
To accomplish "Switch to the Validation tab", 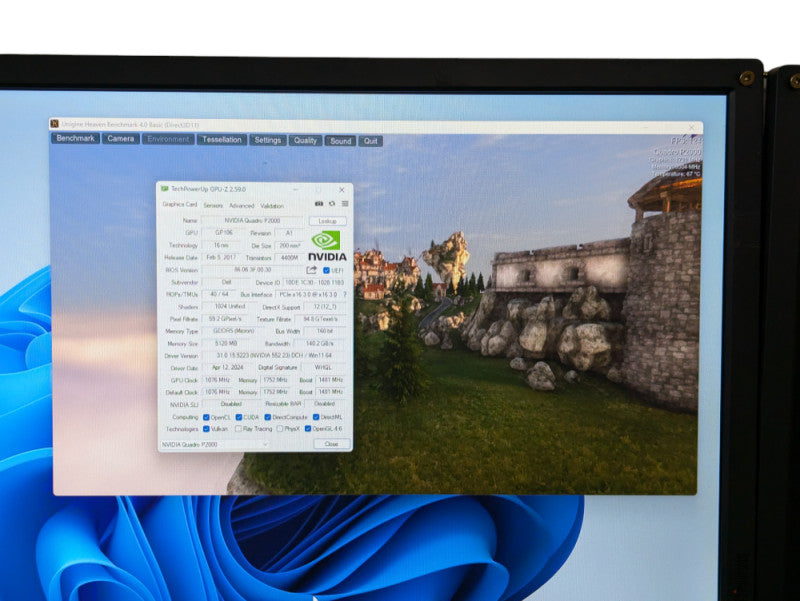I will point(272,206).
